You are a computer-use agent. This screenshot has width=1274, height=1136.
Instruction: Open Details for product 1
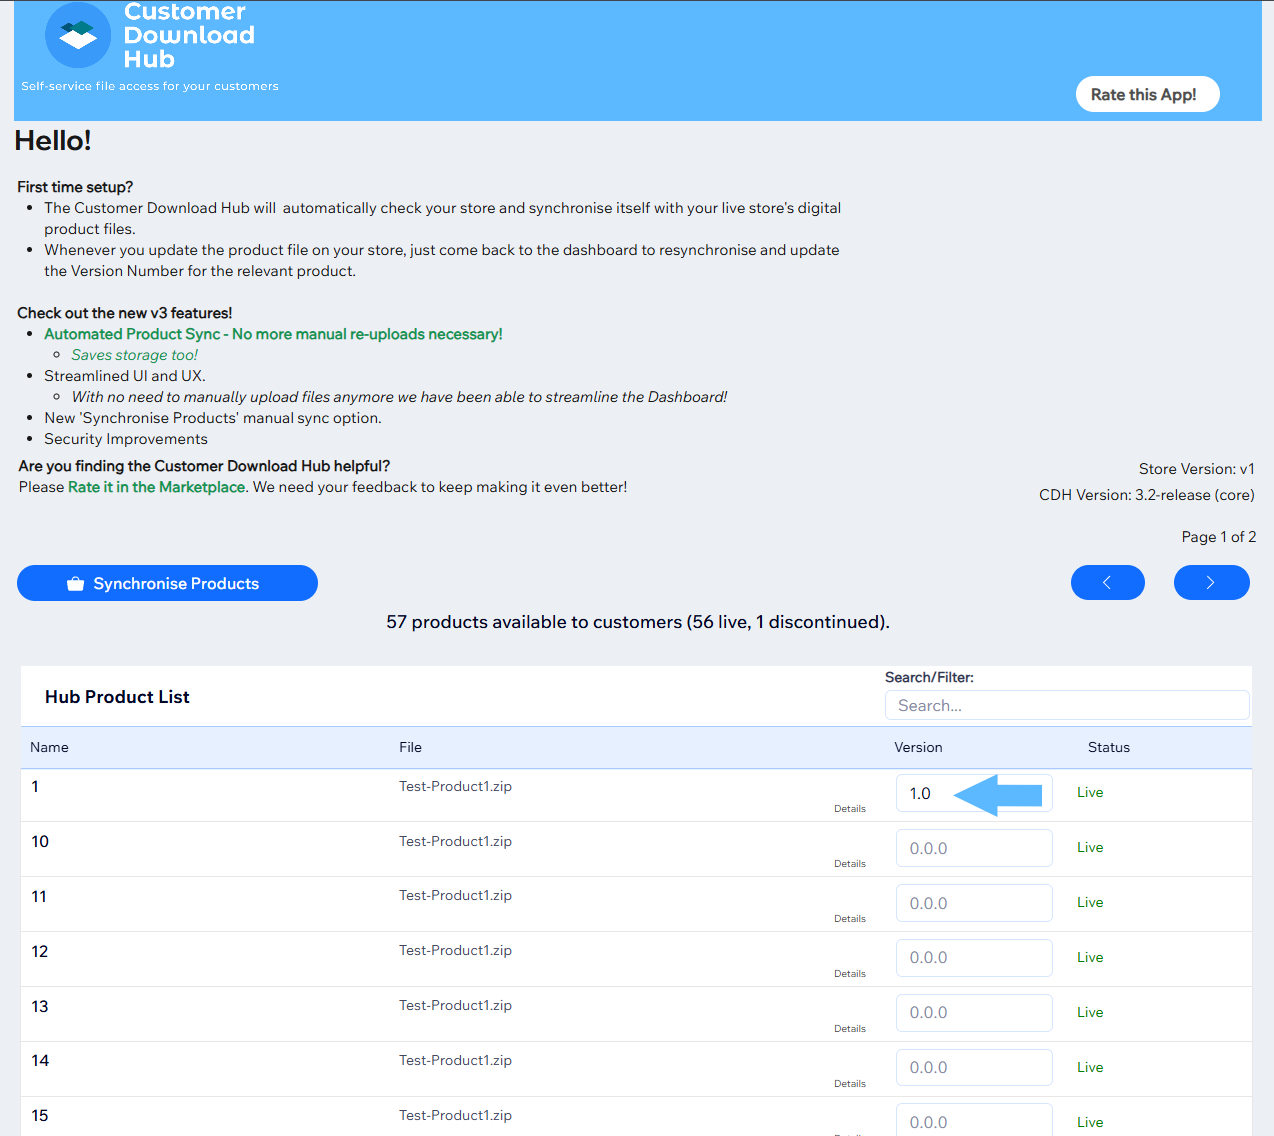(x=850, y=808)
